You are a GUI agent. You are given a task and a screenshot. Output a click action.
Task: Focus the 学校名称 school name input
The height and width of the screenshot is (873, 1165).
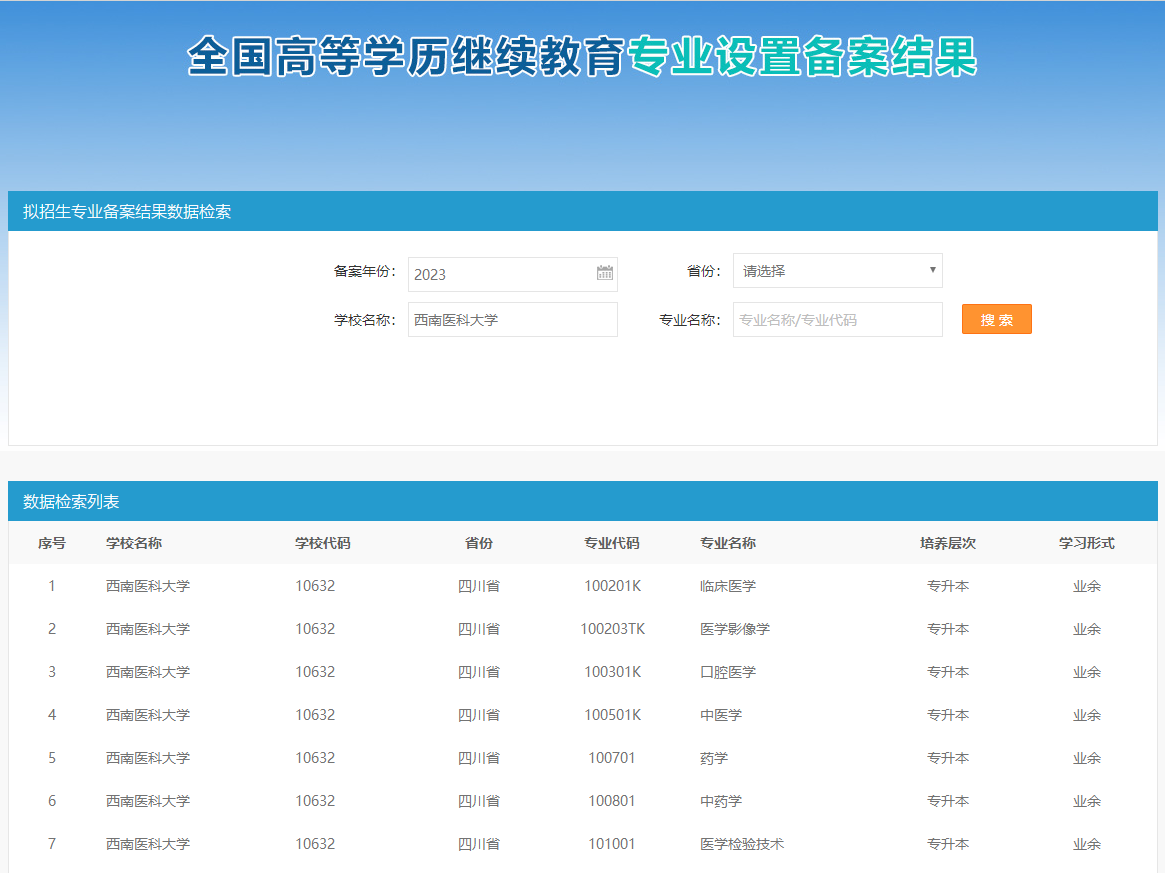512,320
